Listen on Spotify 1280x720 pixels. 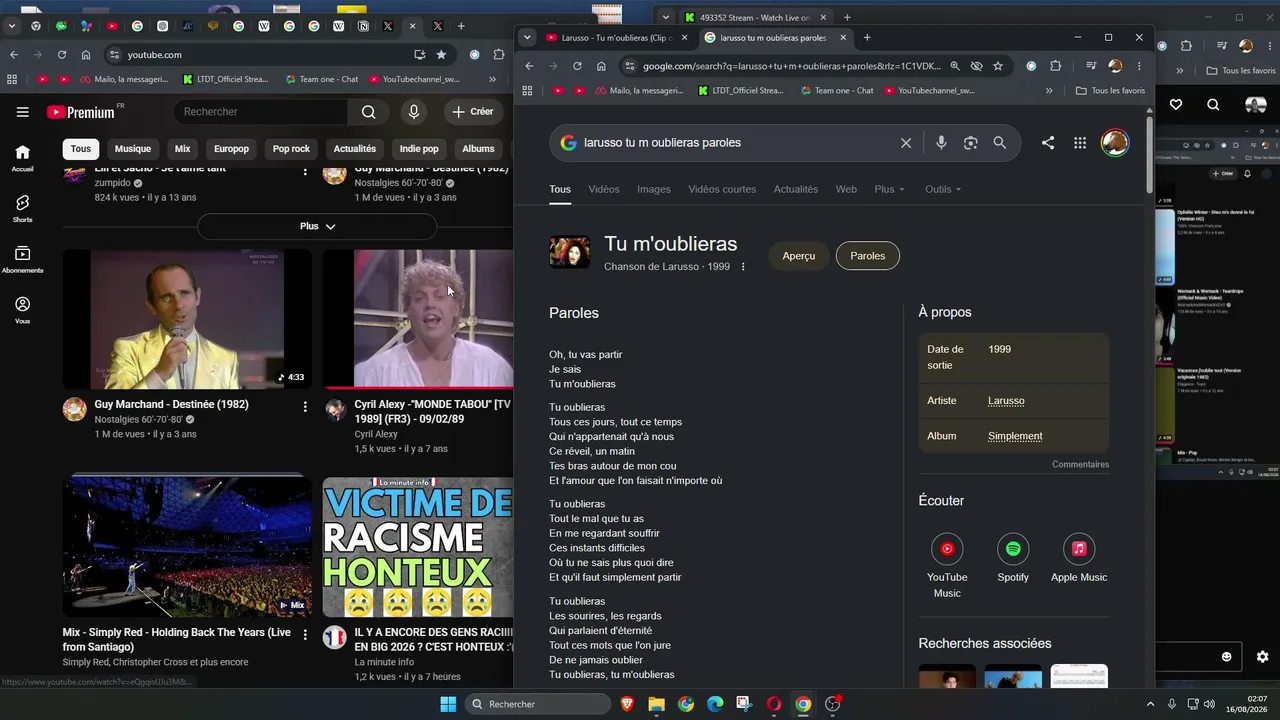1013,558
